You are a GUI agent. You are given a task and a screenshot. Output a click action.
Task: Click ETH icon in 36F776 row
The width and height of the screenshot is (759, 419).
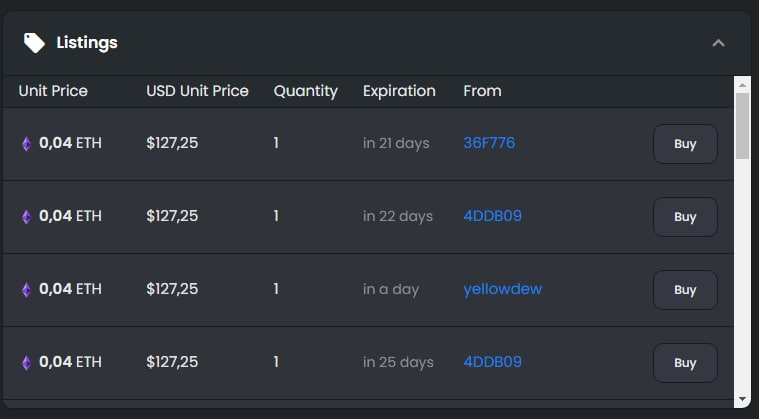point(27,144)
